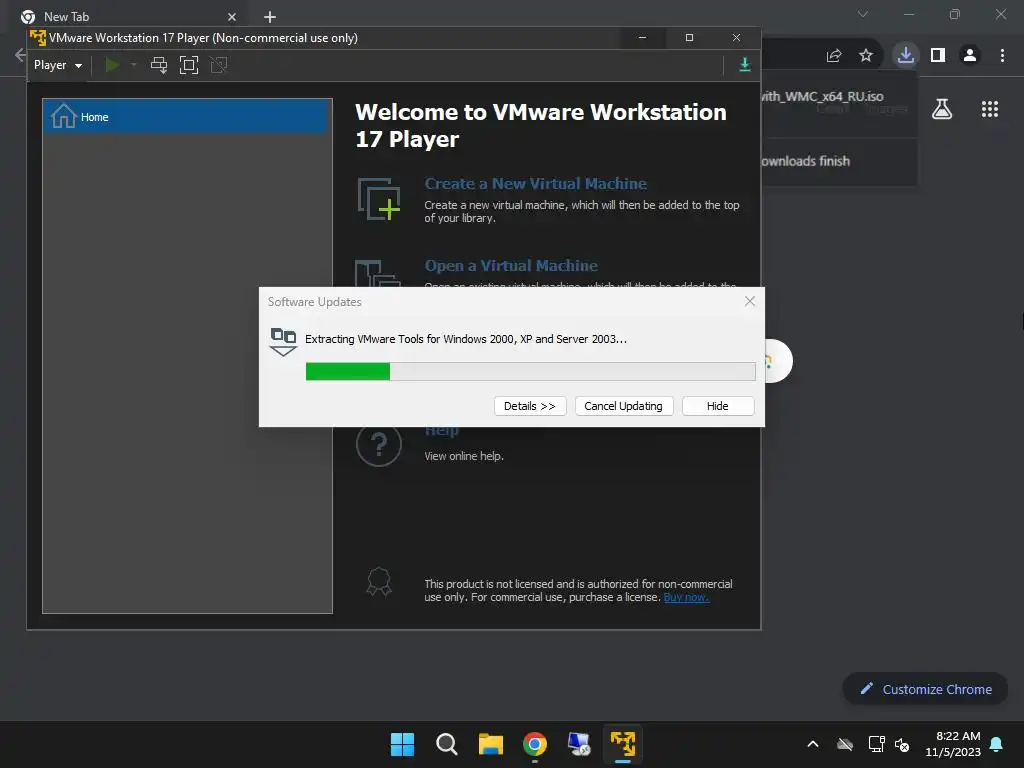The width and height of the screenshot is (1024, 768).
Task: Click Chrome Labs flask icon
Action: pyautogui.click(x=942, y=108)
